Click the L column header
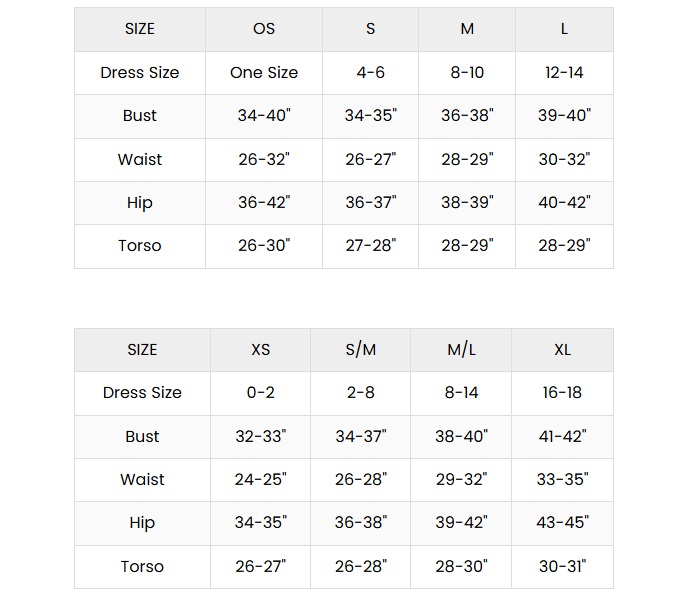This screenshot has width=700, height=603. [564, 29]
